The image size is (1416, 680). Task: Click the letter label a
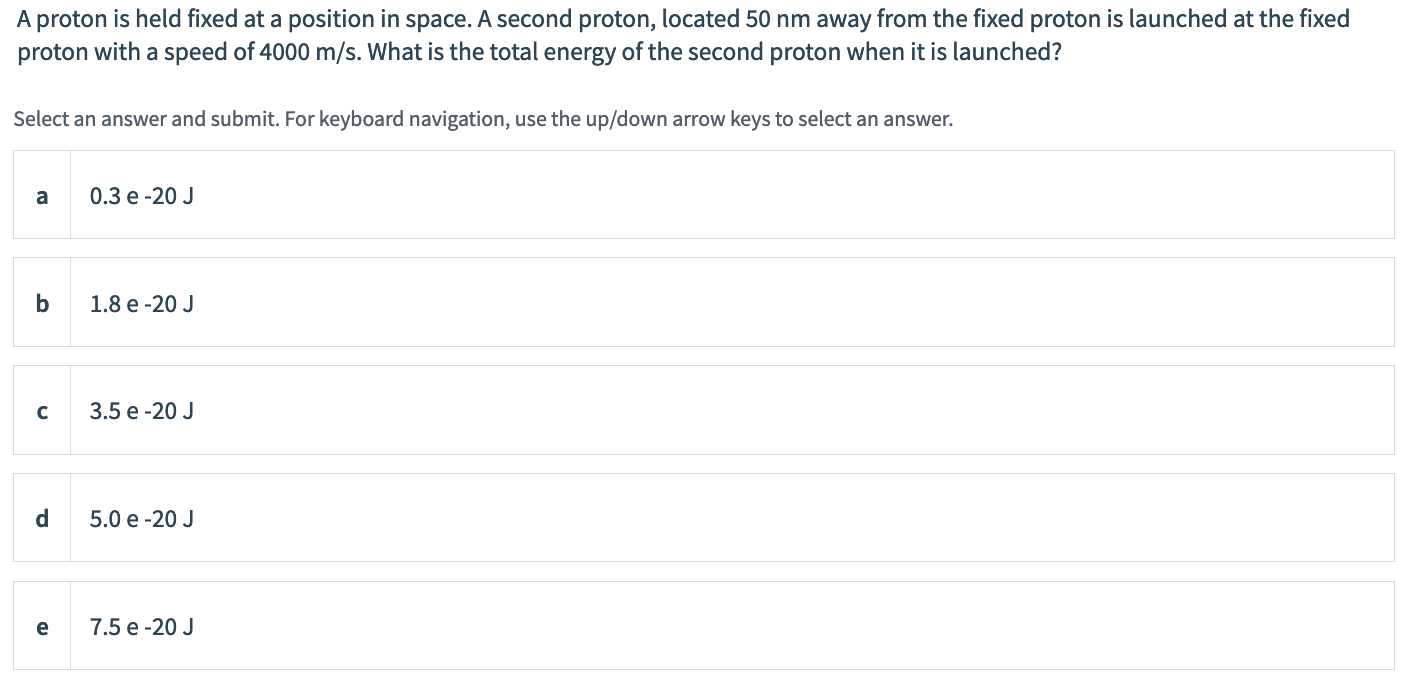41,196
